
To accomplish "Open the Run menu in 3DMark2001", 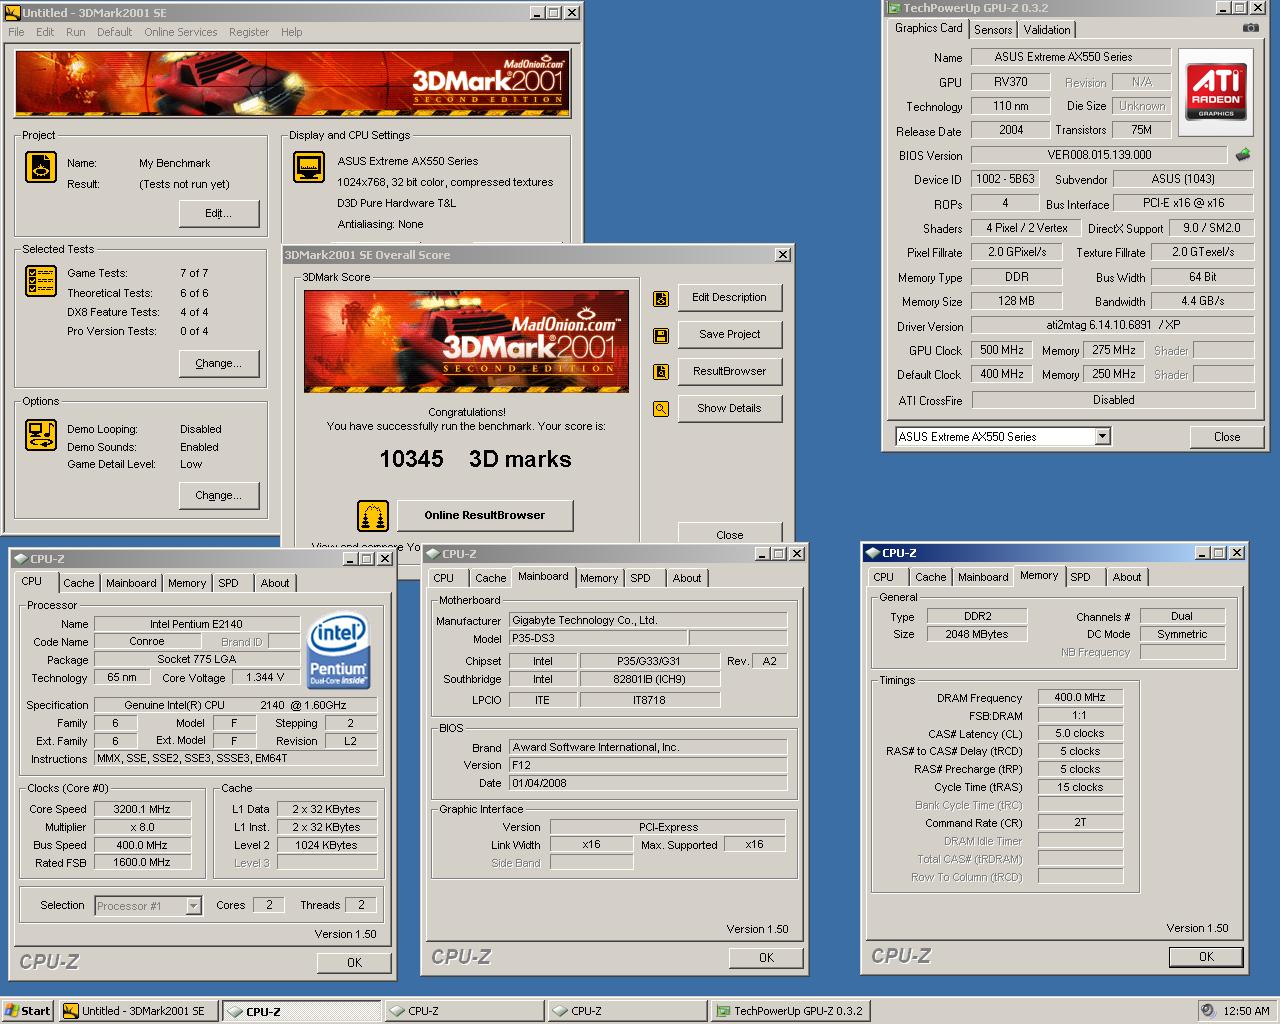I will 76,32.
